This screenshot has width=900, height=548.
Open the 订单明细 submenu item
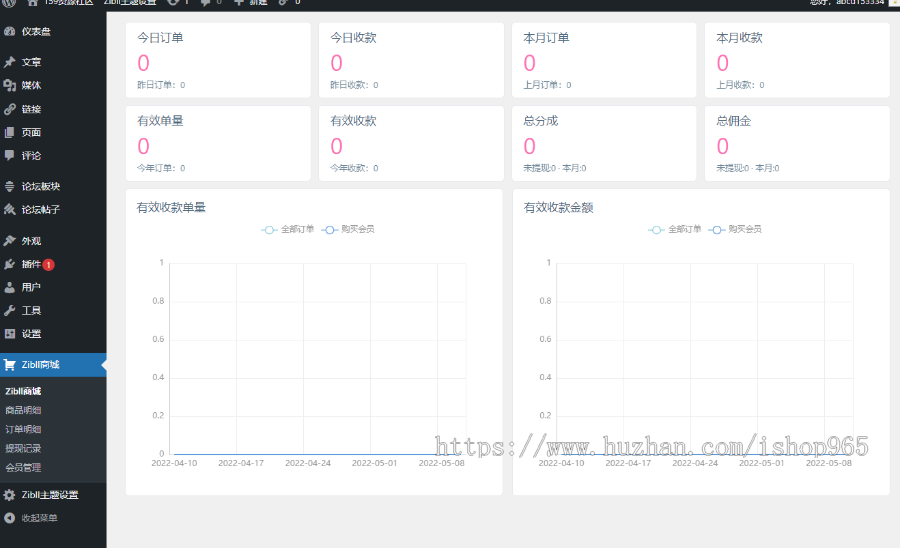[23, 429]
